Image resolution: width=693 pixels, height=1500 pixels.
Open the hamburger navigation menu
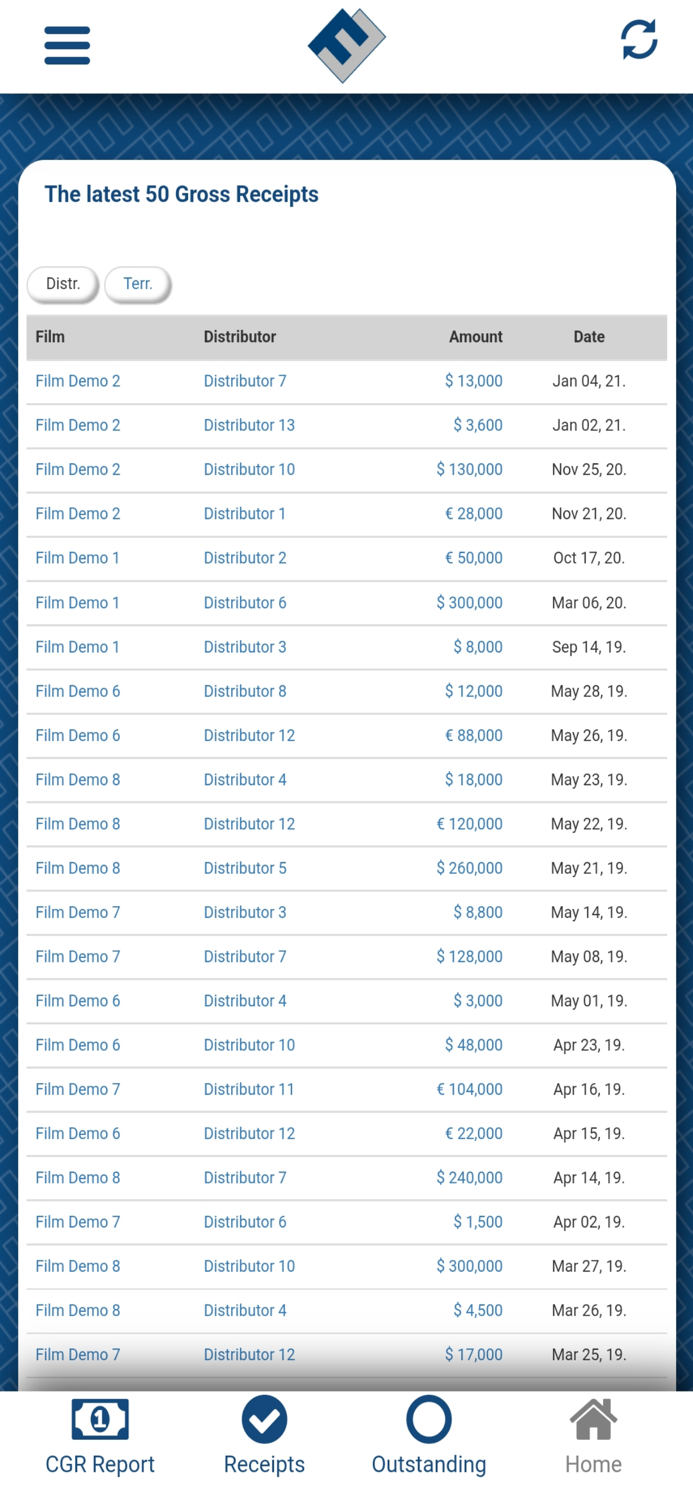tap(66, 45)
